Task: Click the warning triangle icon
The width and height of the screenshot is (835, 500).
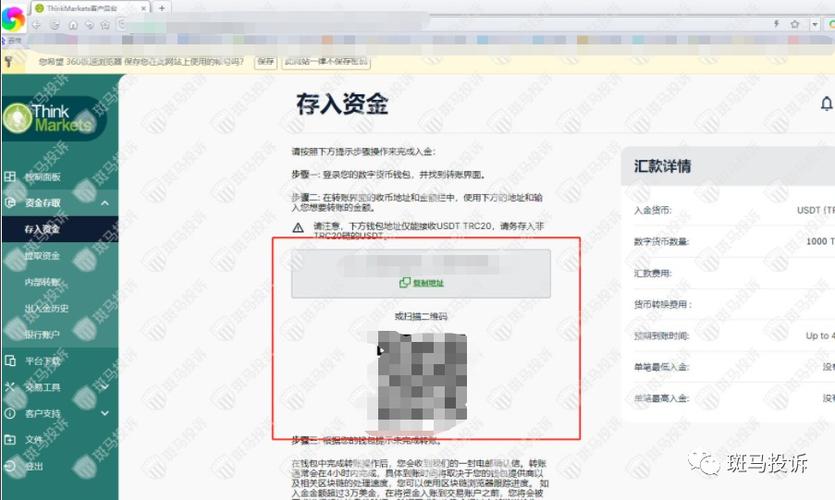Action: pos(298,228)
